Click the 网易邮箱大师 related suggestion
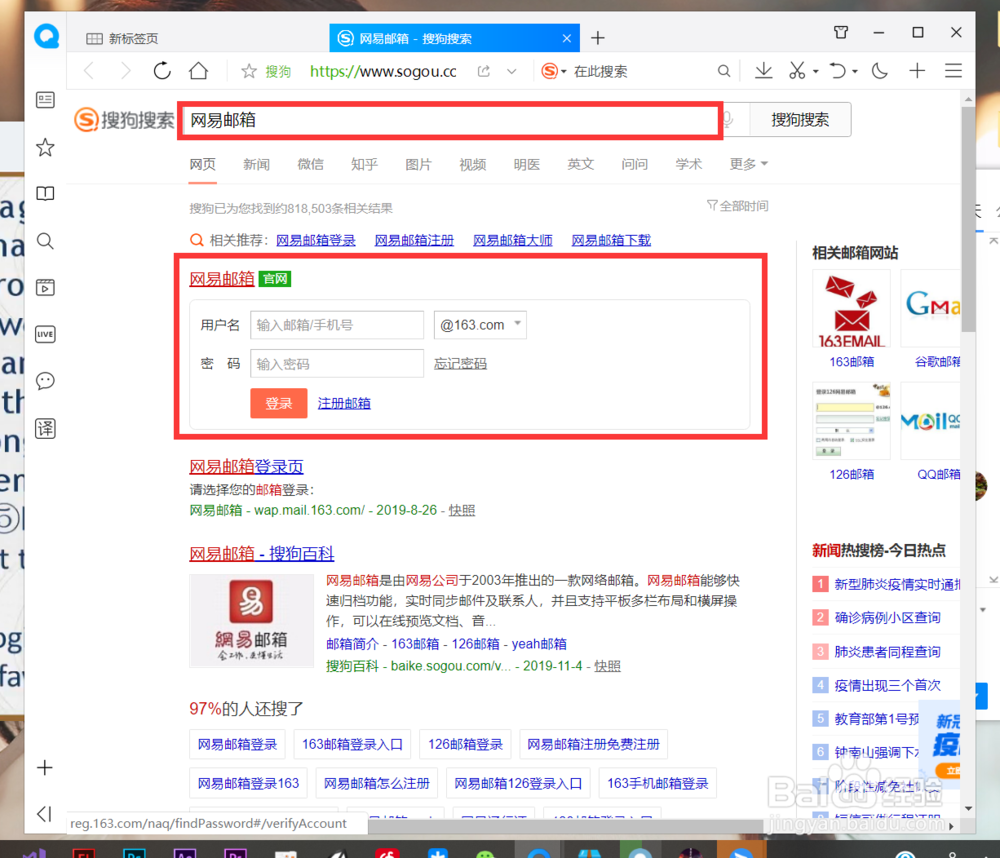 (513, 240)
